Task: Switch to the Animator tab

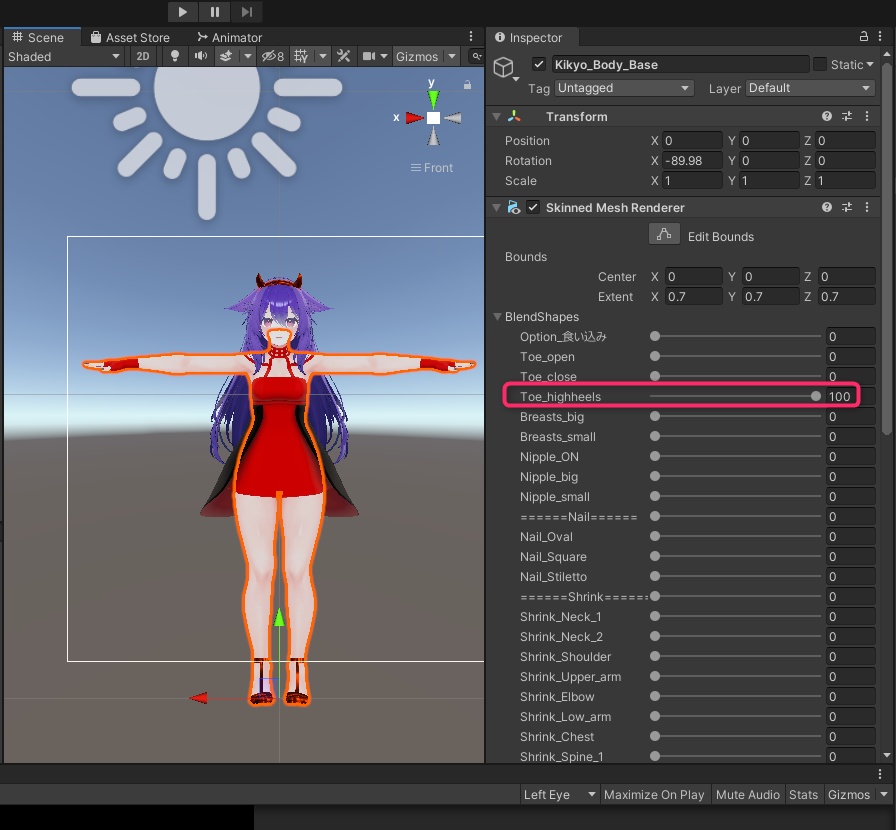Action: click(x=229, y=37)
